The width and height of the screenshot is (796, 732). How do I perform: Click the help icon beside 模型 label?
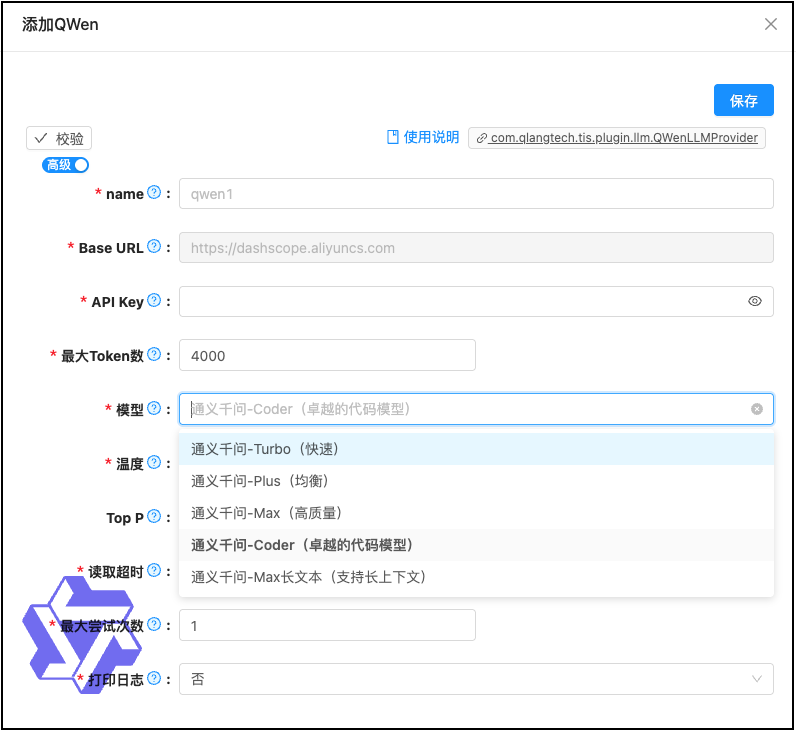tap(154, 409)
